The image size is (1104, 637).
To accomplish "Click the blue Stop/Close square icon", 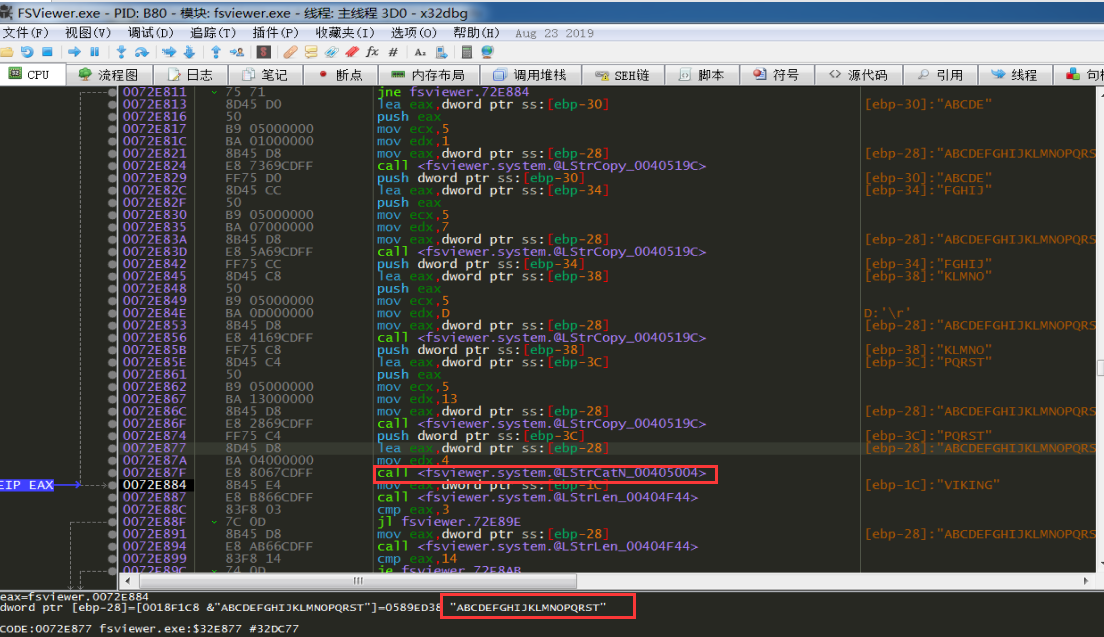I will 47,51.
